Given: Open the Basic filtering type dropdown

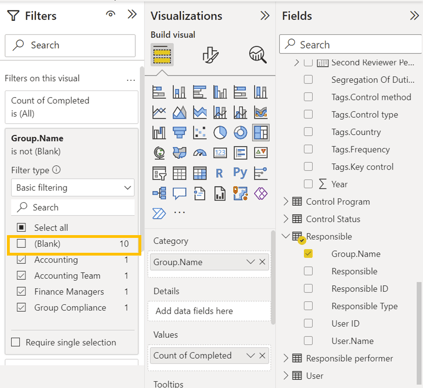Looking at the screenshot, I should [73, 188].
